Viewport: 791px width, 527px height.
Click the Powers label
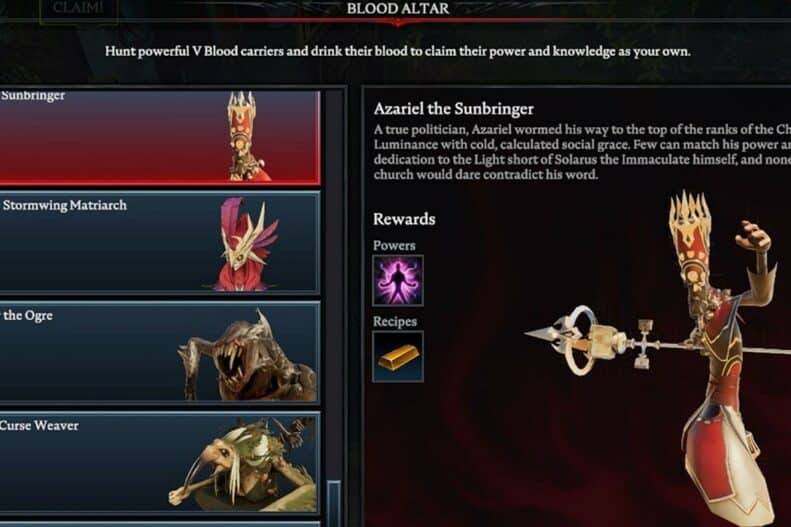[x=394, y=246]
